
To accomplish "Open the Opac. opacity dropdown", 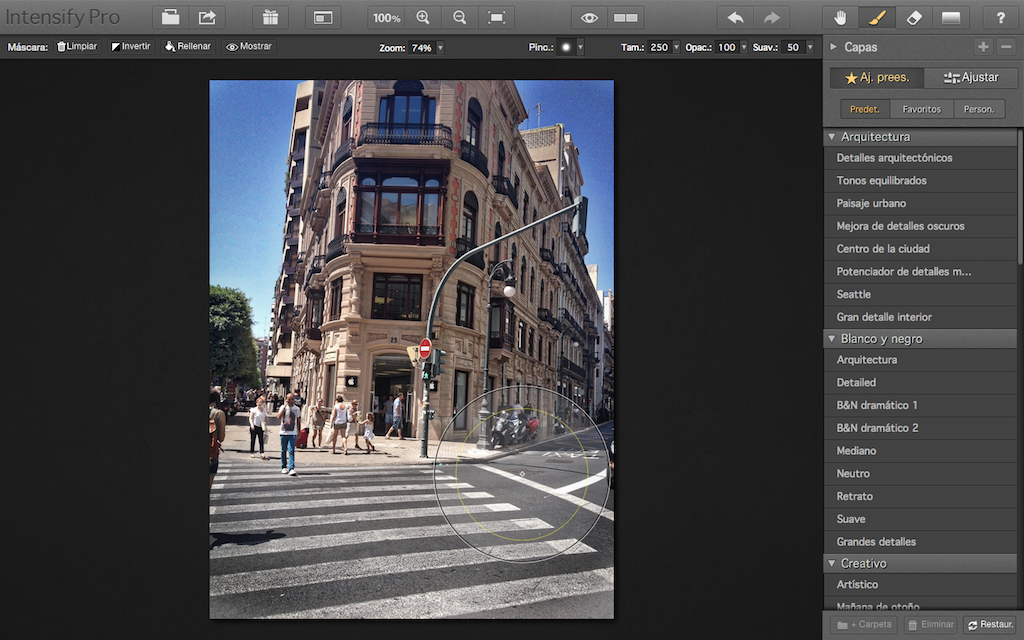I will point(743,47).
